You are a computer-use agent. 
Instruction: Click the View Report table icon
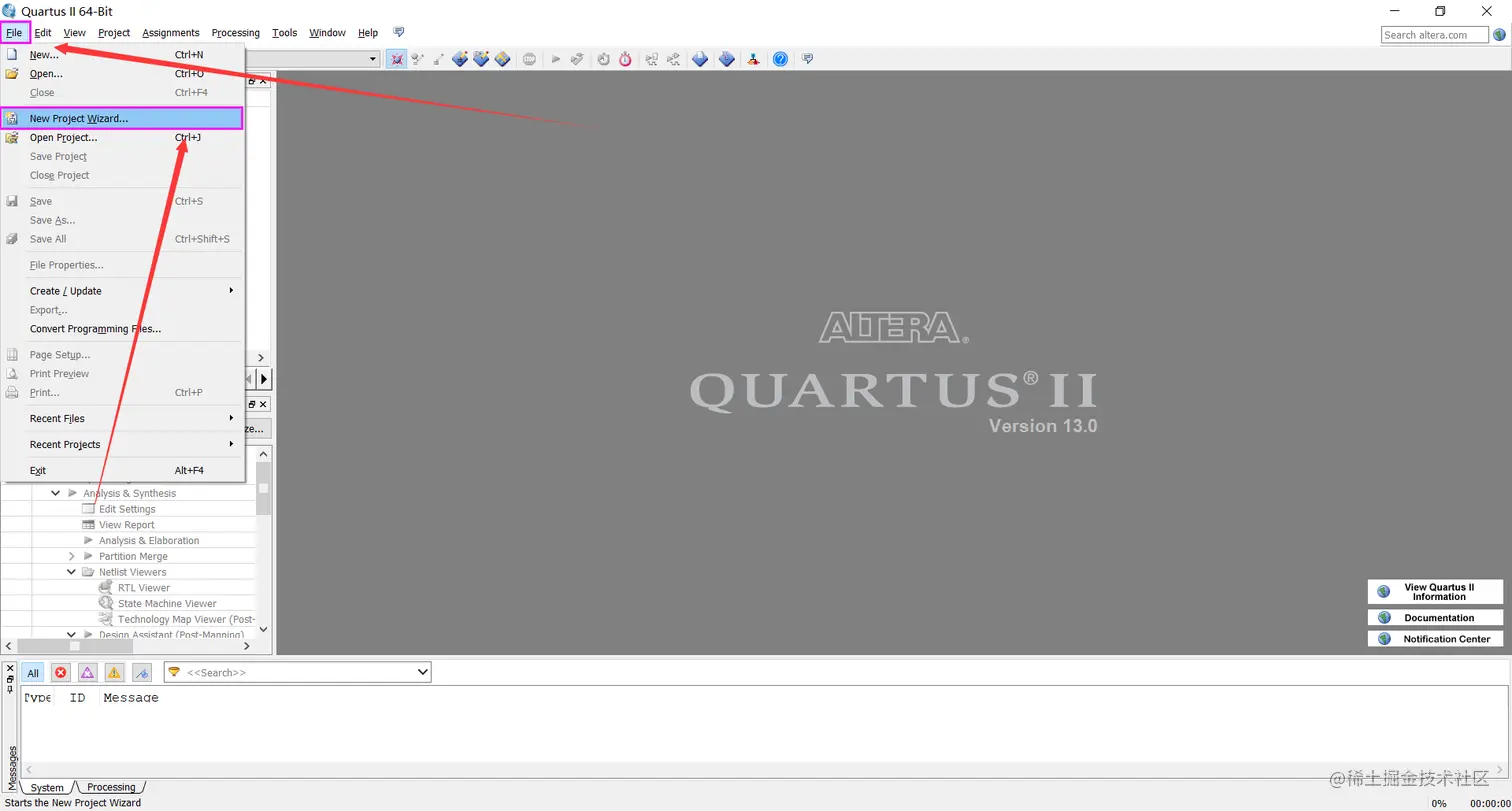point(88,525)
